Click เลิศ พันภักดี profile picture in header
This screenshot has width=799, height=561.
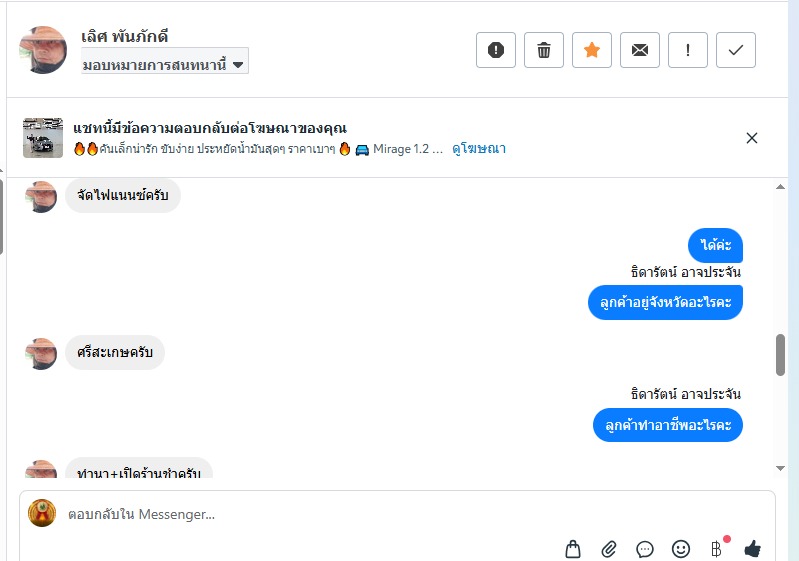(x=43, y=49)
